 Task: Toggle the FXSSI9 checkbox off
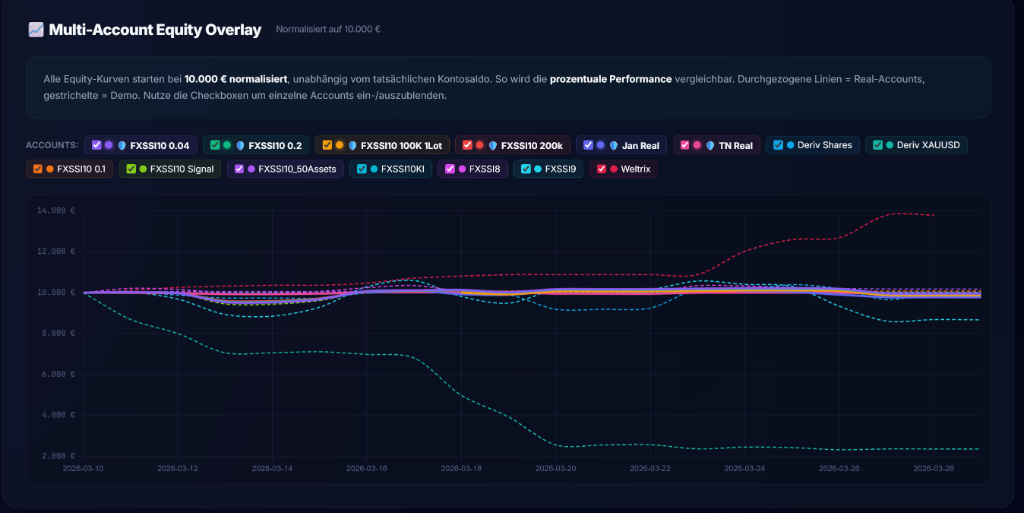525,169
